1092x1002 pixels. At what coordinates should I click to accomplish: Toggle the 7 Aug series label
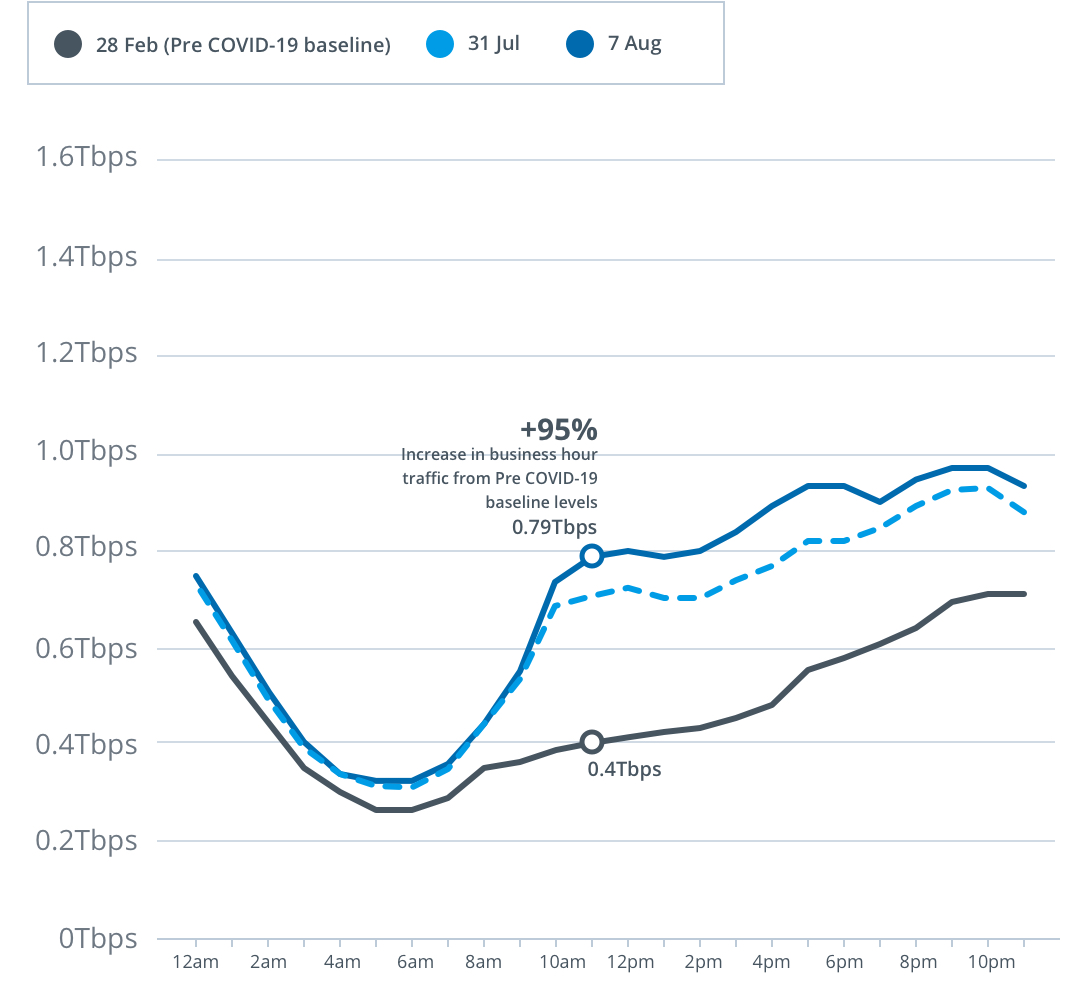(x=634, y=44)
